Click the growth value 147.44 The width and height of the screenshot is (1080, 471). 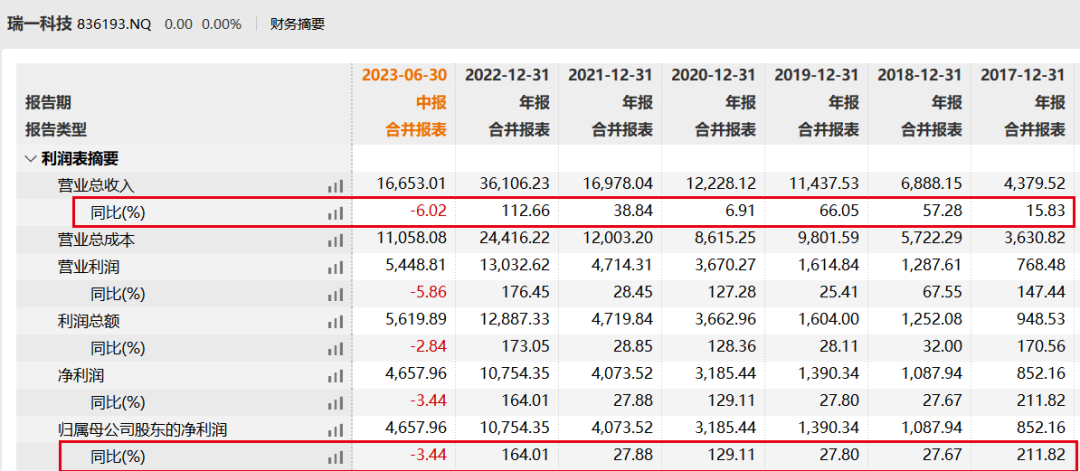1043,292
